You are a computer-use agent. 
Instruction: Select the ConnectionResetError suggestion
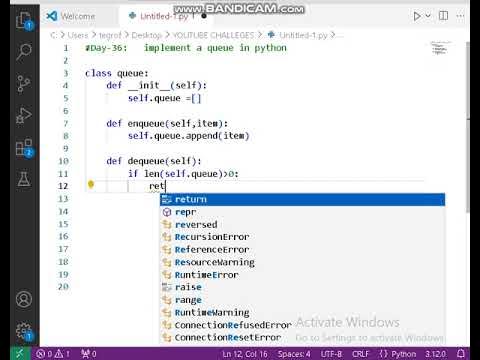[x=302, y=338]
